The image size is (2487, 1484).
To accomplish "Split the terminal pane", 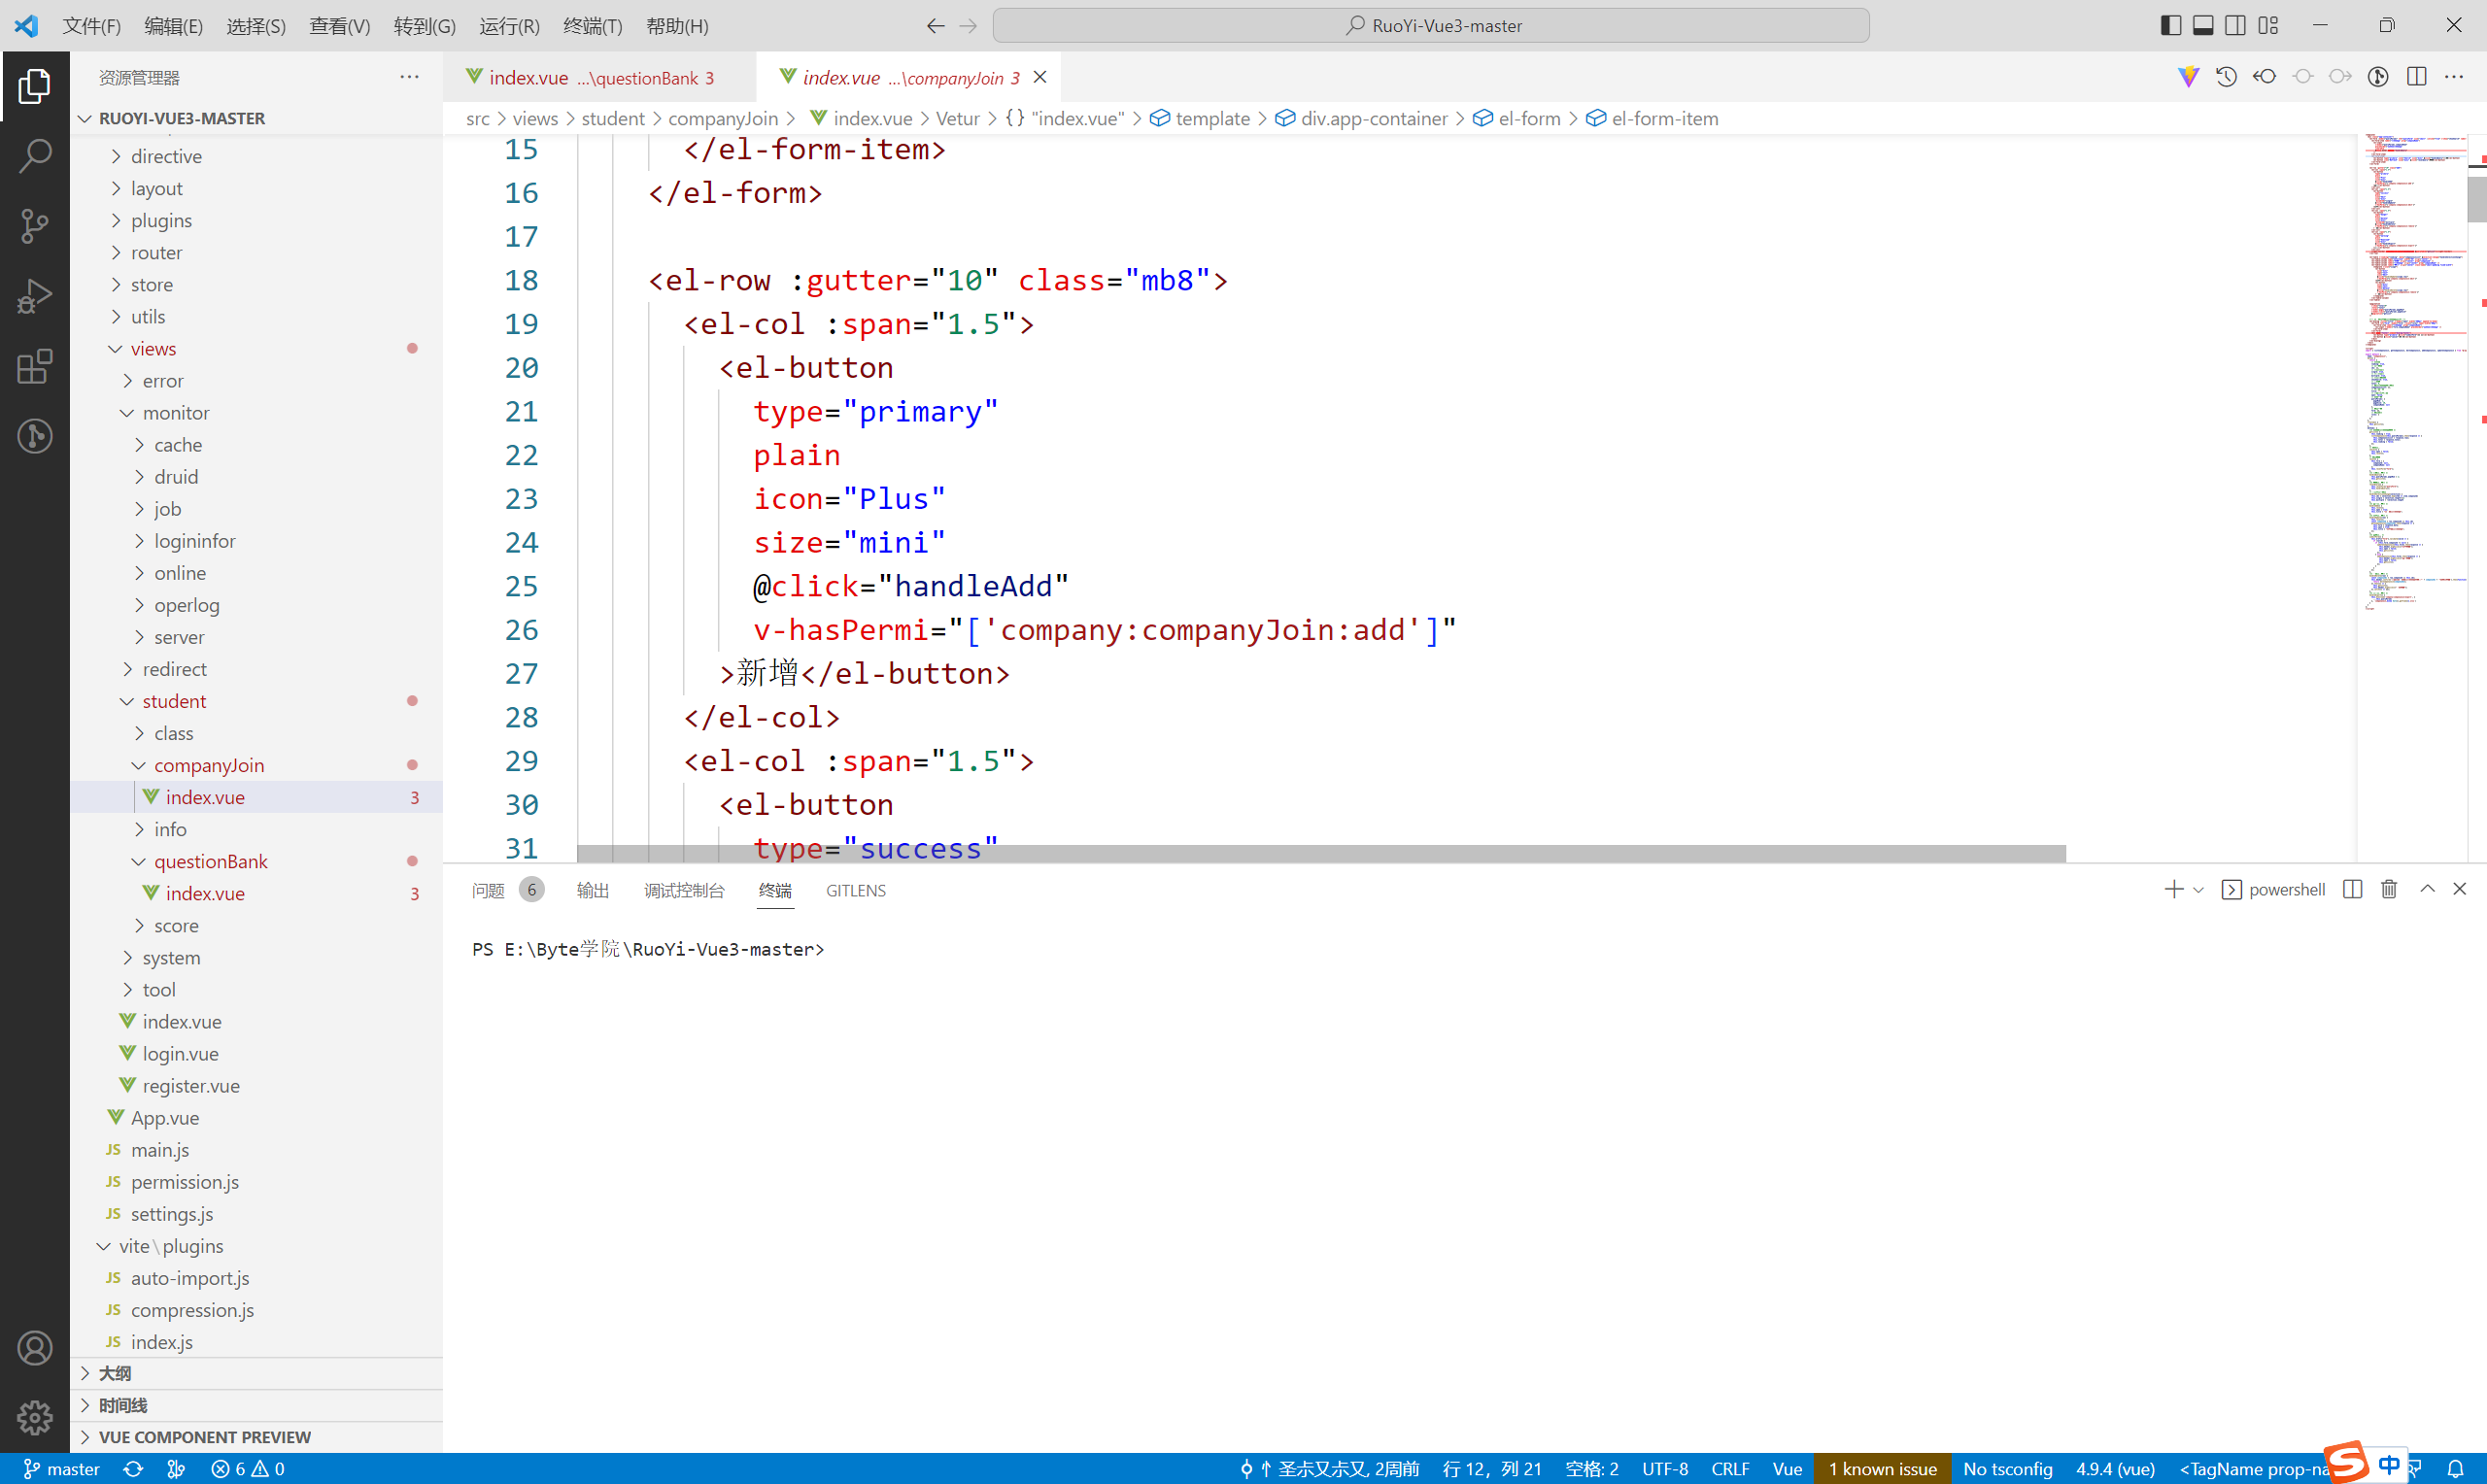I will [2352, 889].
